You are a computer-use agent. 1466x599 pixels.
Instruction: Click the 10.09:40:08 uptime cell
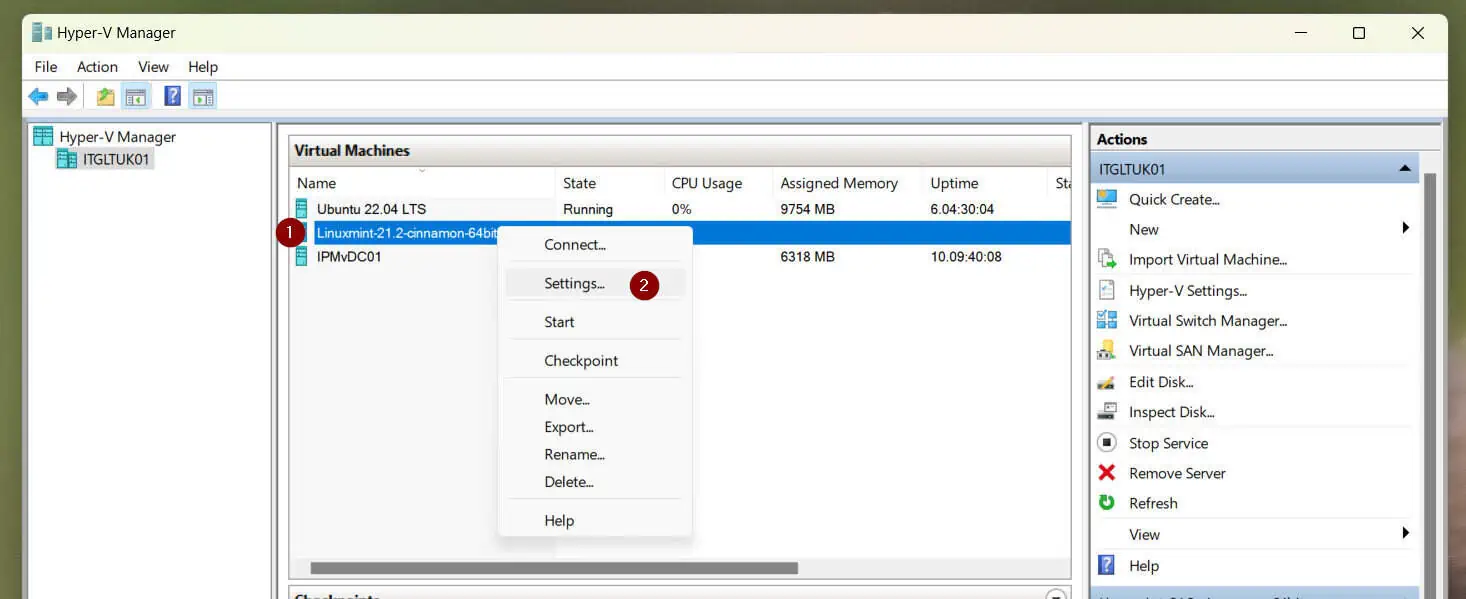coord(966,257)
